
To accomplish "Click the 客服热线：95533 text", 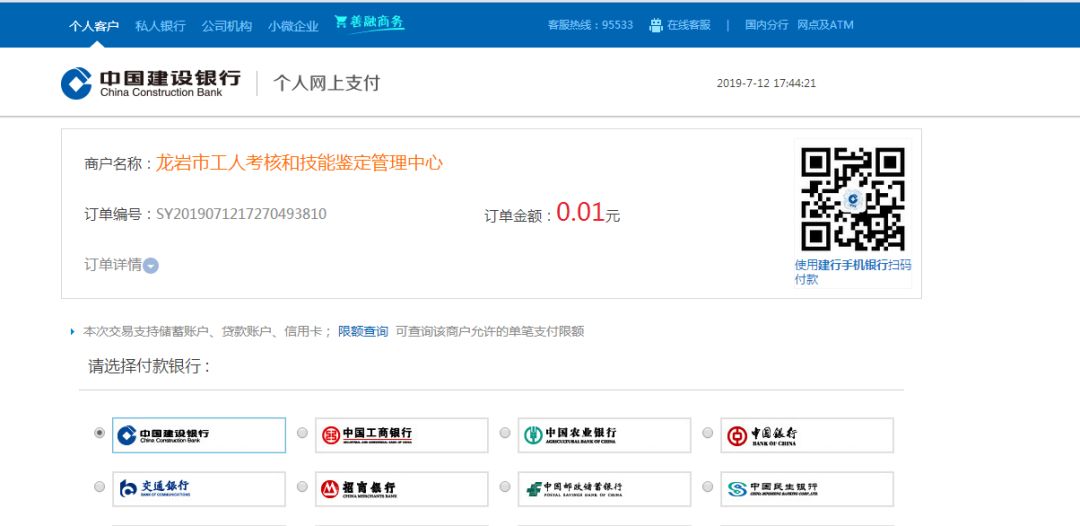I will pyautogui.click(x=590, y=25).
